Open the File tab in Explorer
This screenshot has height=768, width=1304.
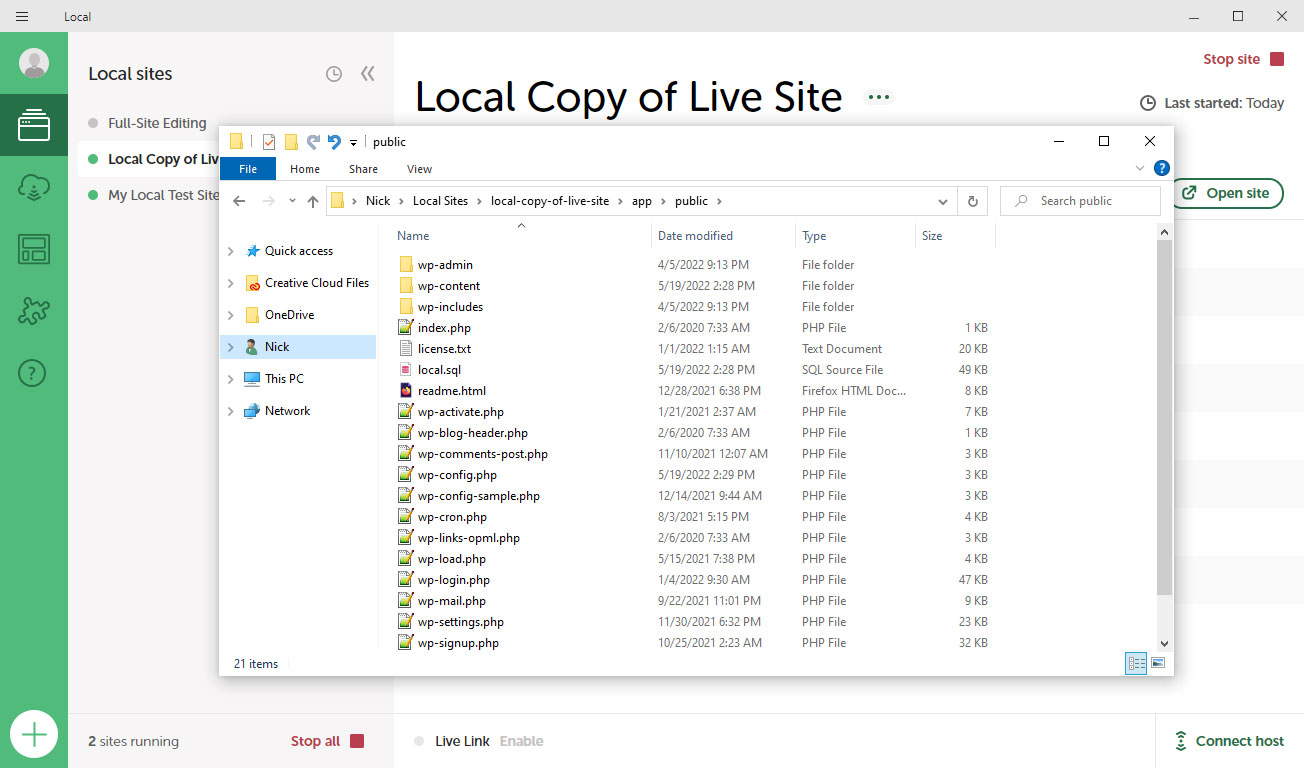248,169
